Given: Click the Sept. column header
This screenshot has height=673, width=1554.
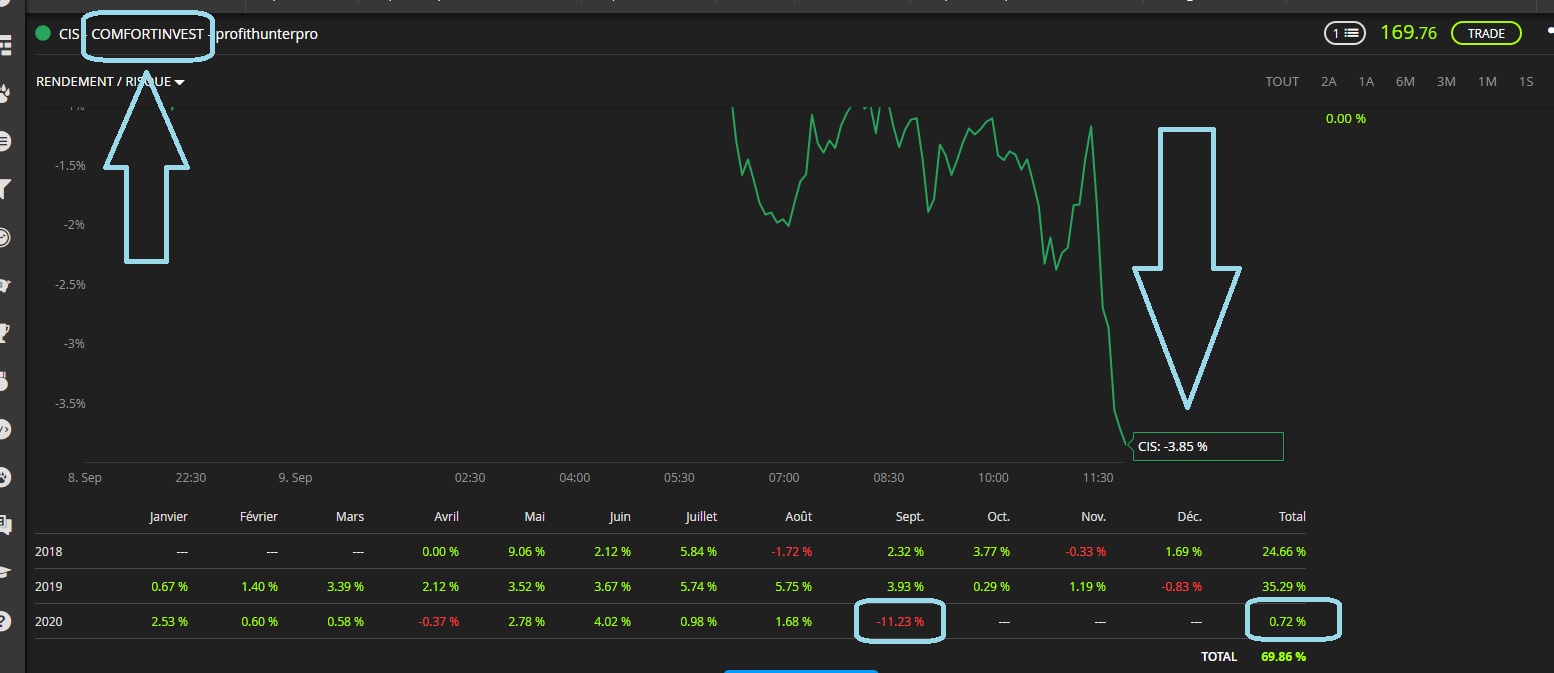Looking at the screenshot, I should [908, 517].
